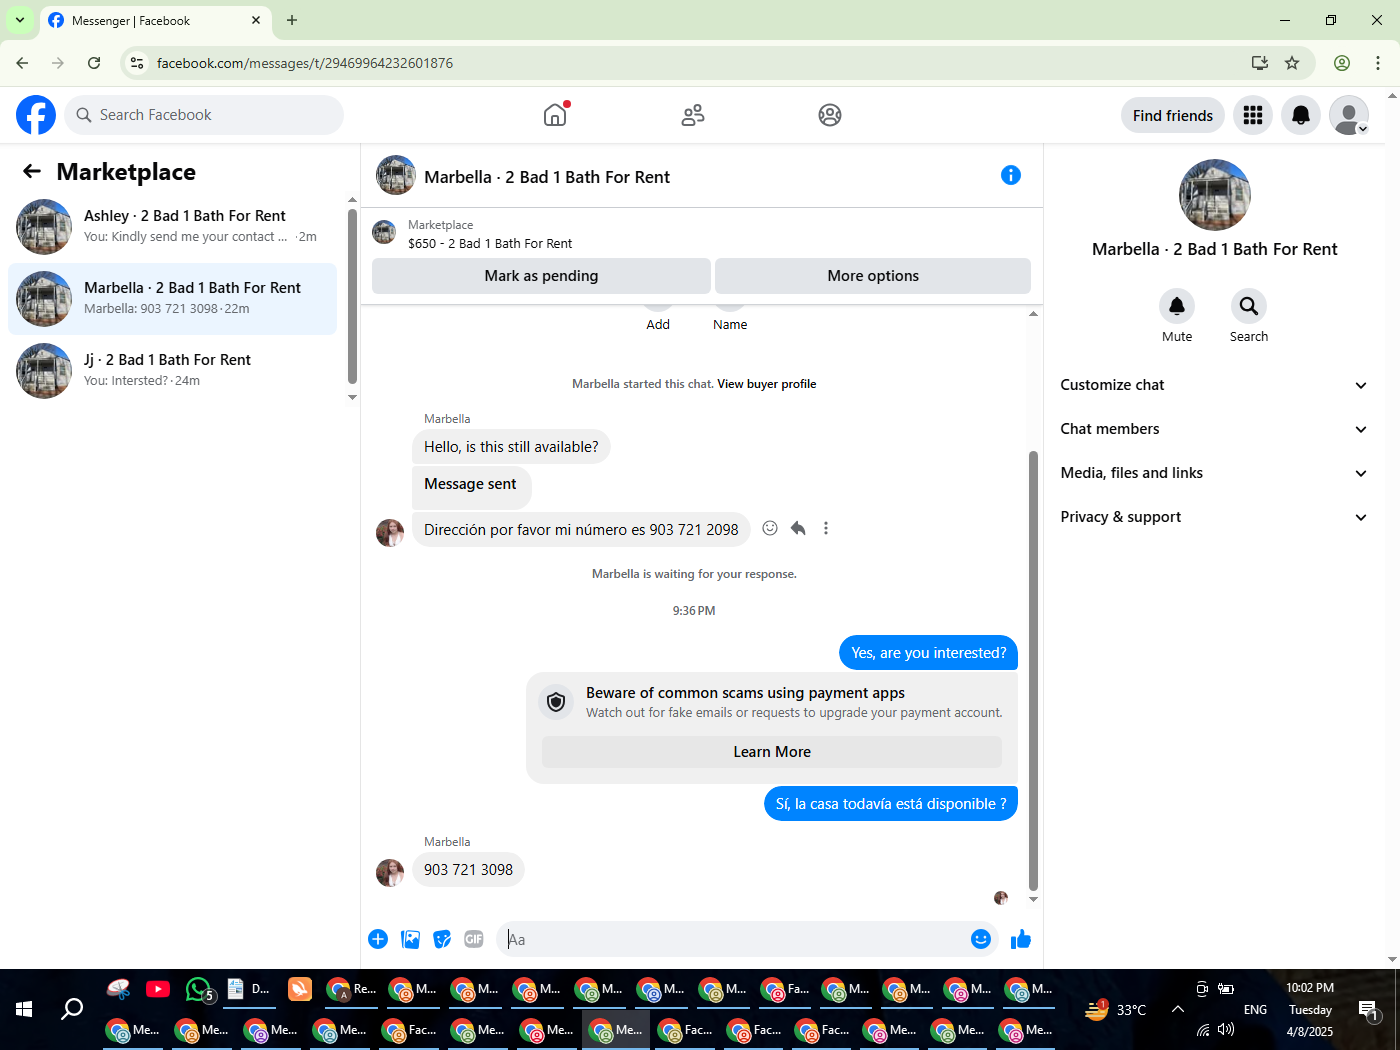
Task: Switch to the Messenger | Facebook tab
Action: (154, 20)
